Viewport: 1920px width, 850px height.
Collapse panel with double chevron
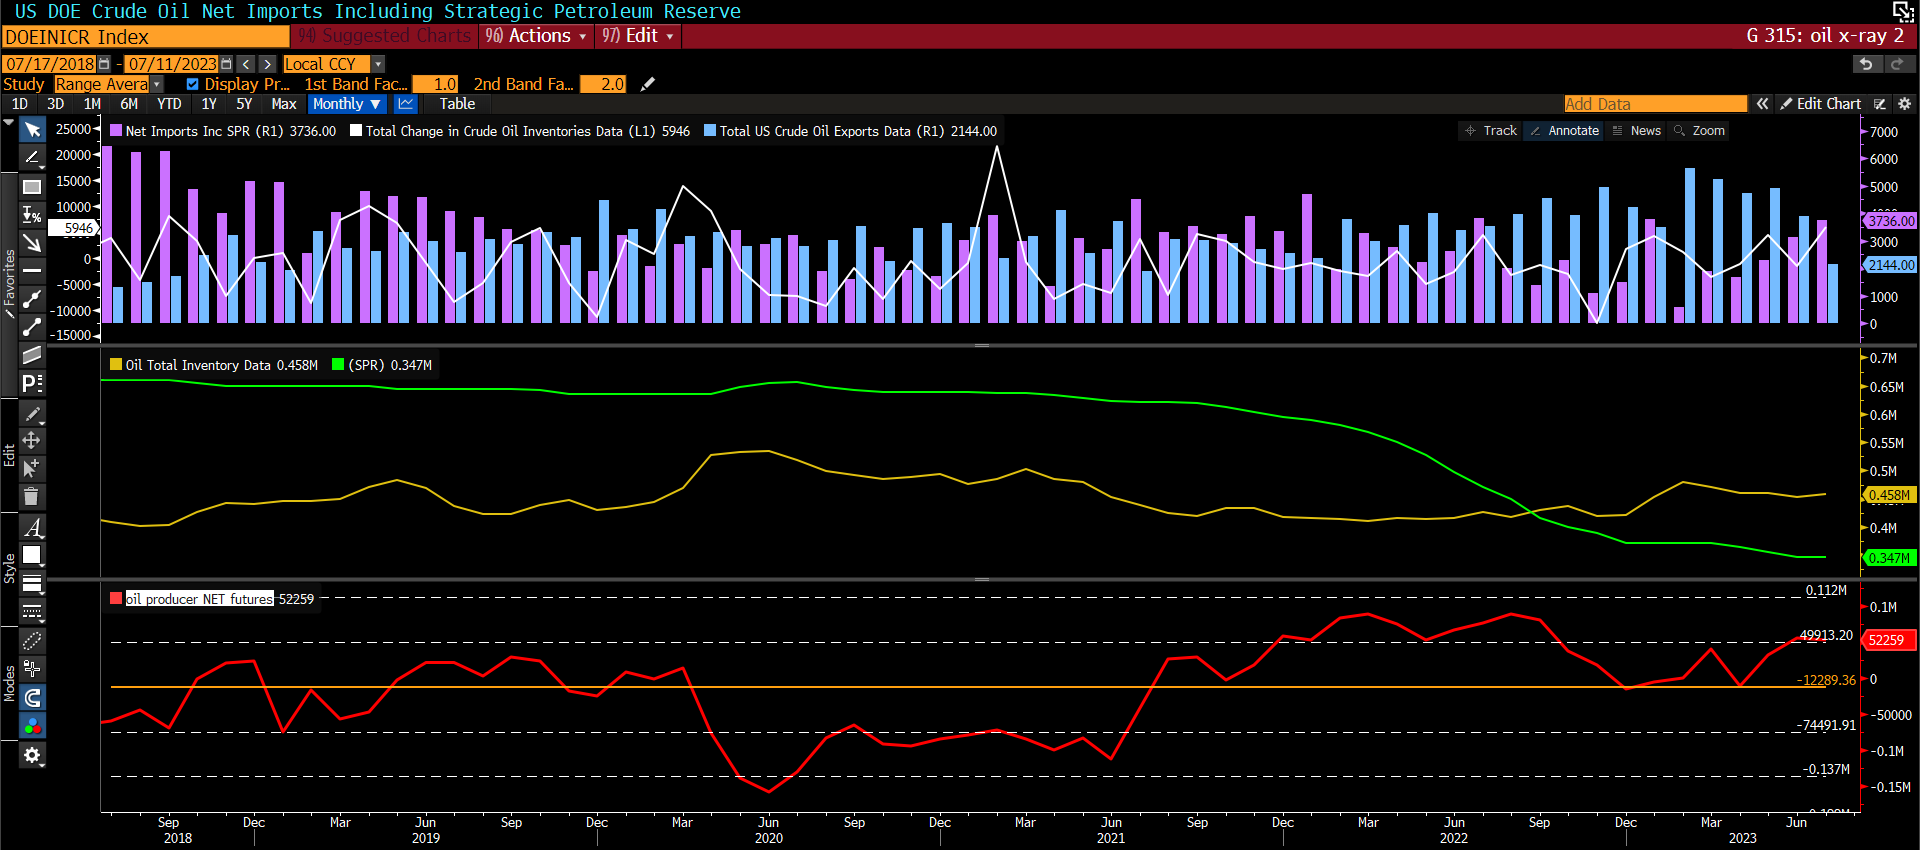(x=1762, y=104)
